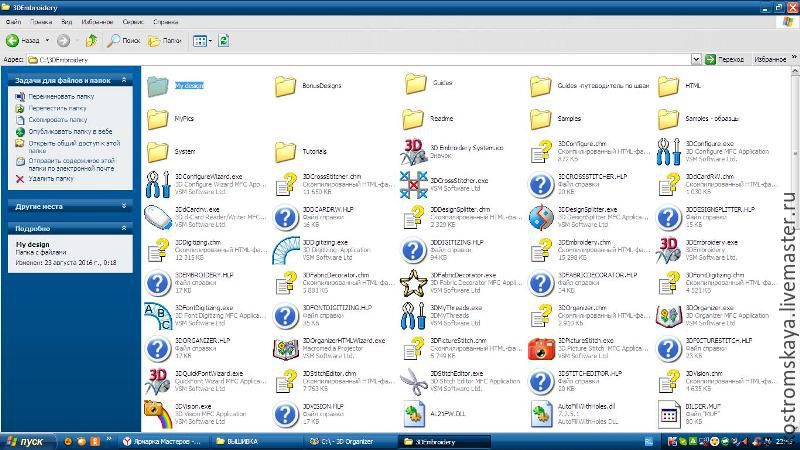Open 3DOrganizerHTMLWizard.exe icon

click(286, 349)
